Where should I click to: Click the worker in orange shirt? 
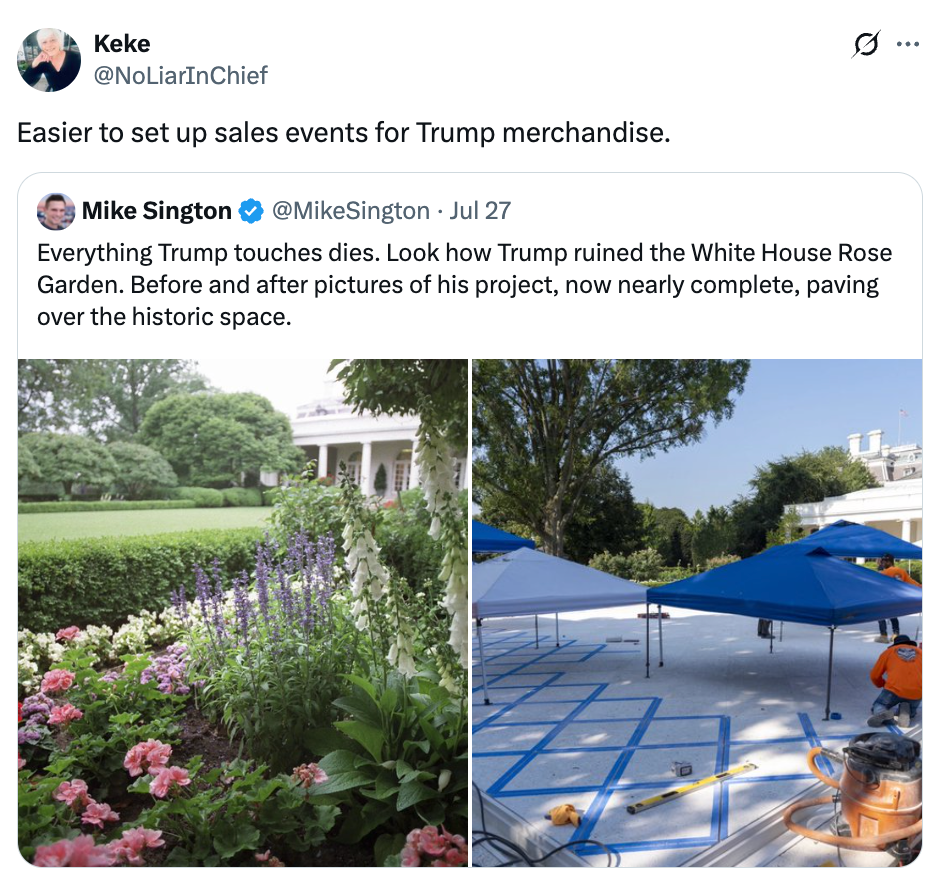tap(894, 680)
